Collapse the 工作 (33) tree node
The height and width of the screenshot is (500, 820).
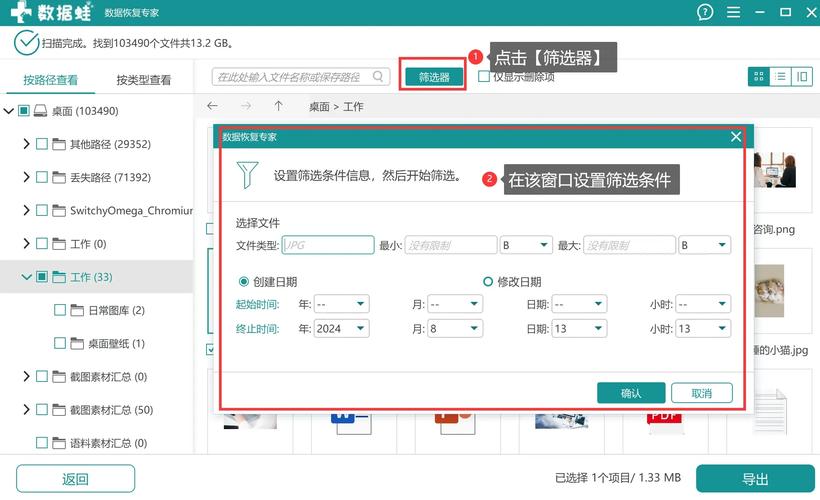[26, 277]
